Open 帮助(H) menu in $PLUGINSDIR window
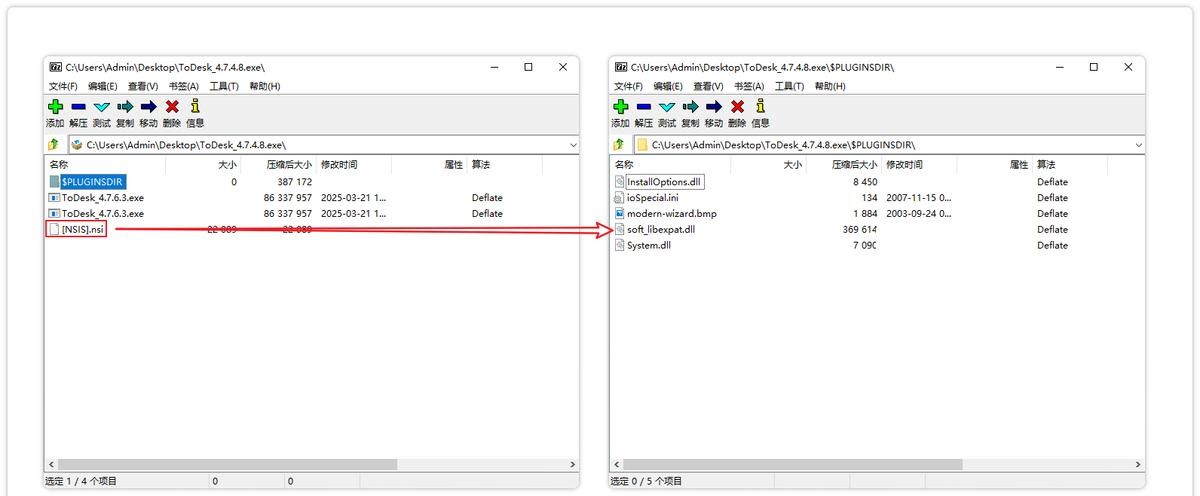Screen dimensions: 1200x496 tap(830, 86)
